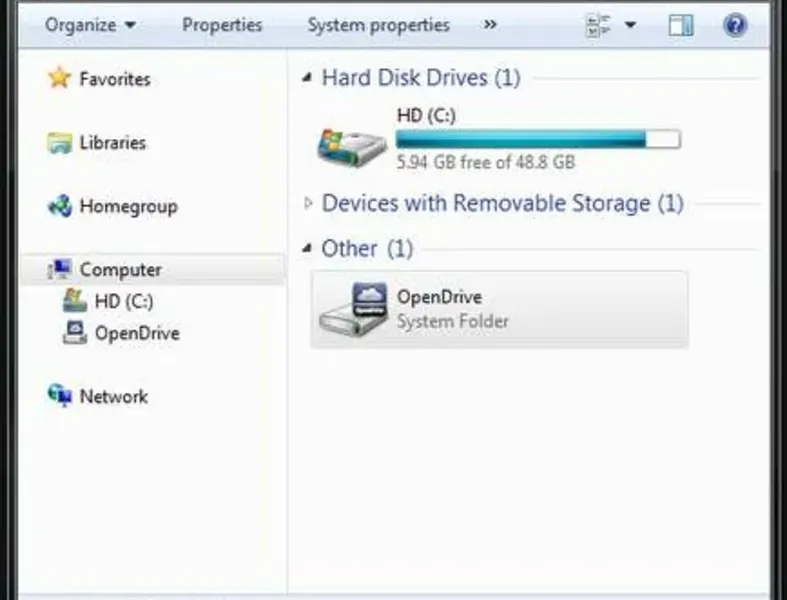The height and width of the screenshot is (600, 787).
Task: Click the change view icon
Action: coord(598,25)
